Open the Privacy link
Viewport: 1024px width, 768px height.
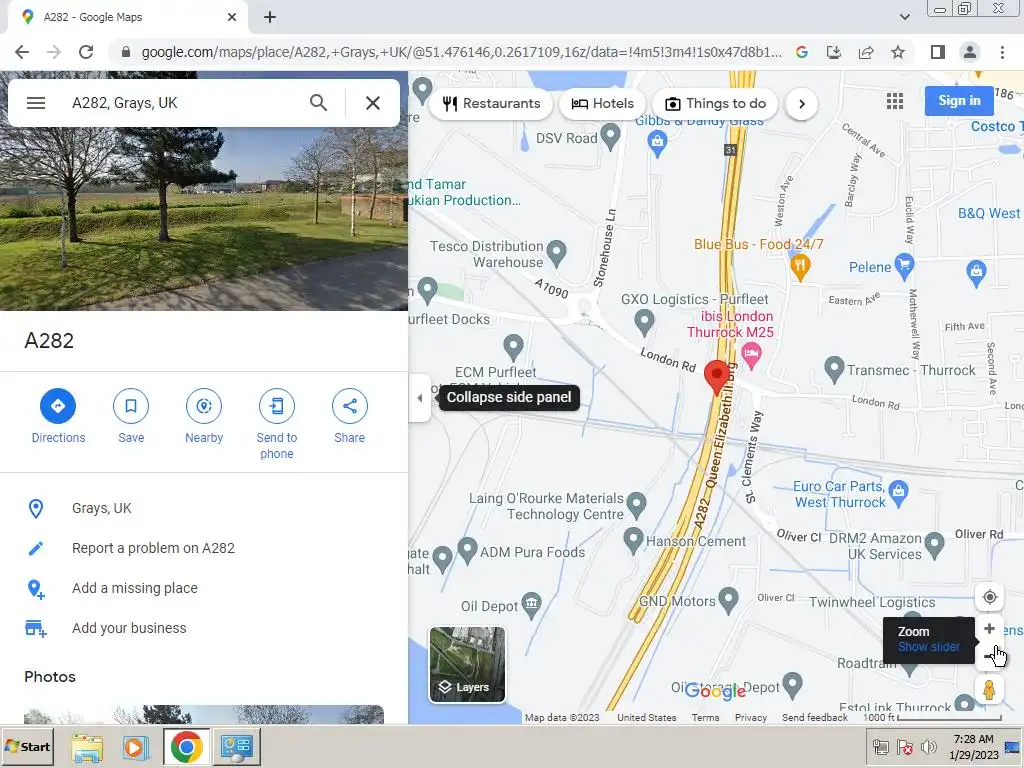(x=750, y=717)
